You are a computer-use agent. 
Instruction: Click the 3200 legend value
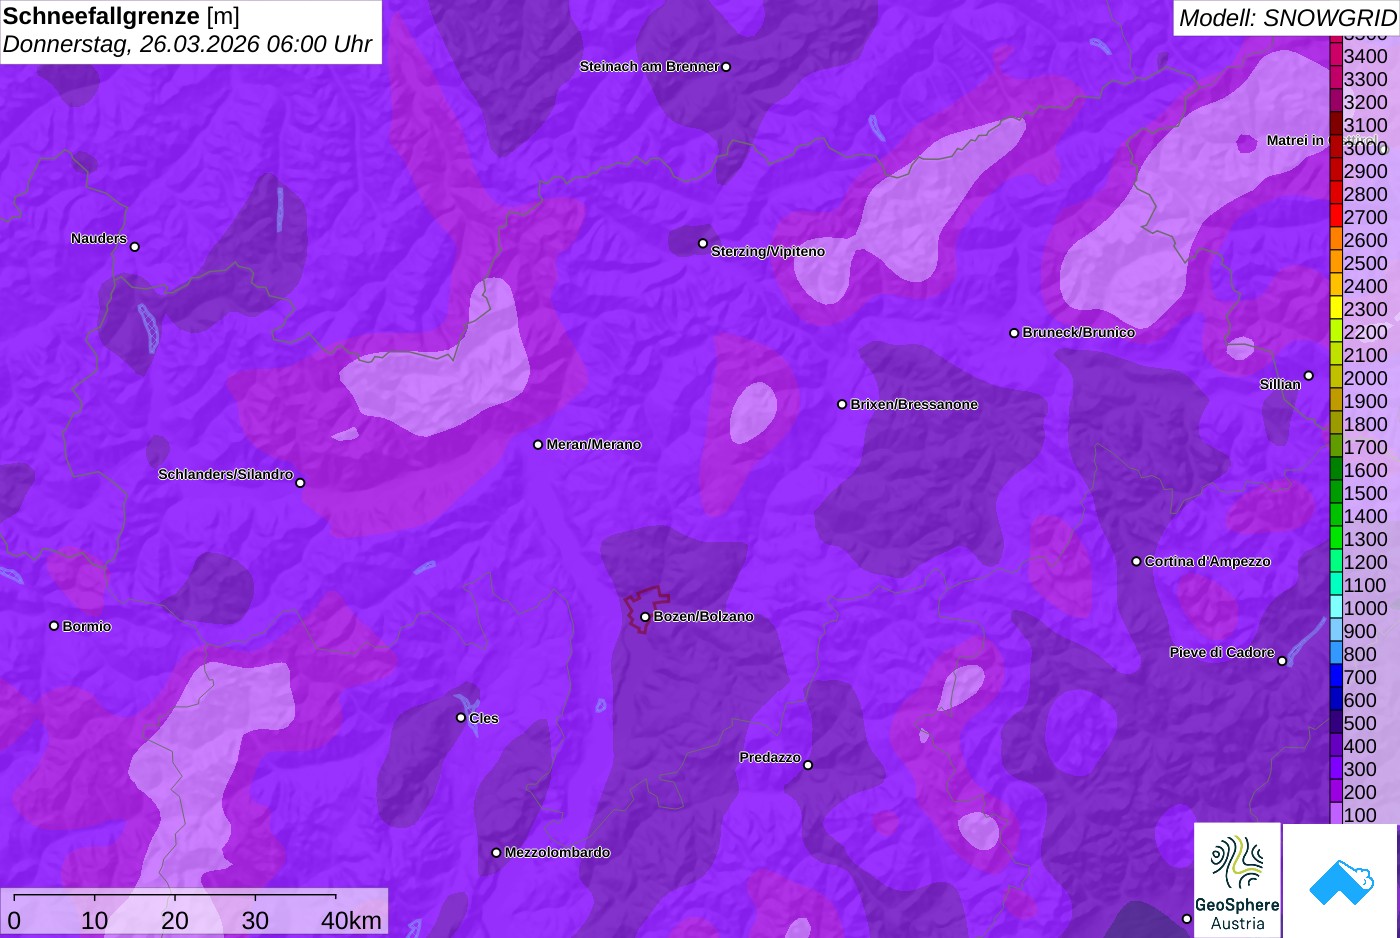coord(1365,102)
